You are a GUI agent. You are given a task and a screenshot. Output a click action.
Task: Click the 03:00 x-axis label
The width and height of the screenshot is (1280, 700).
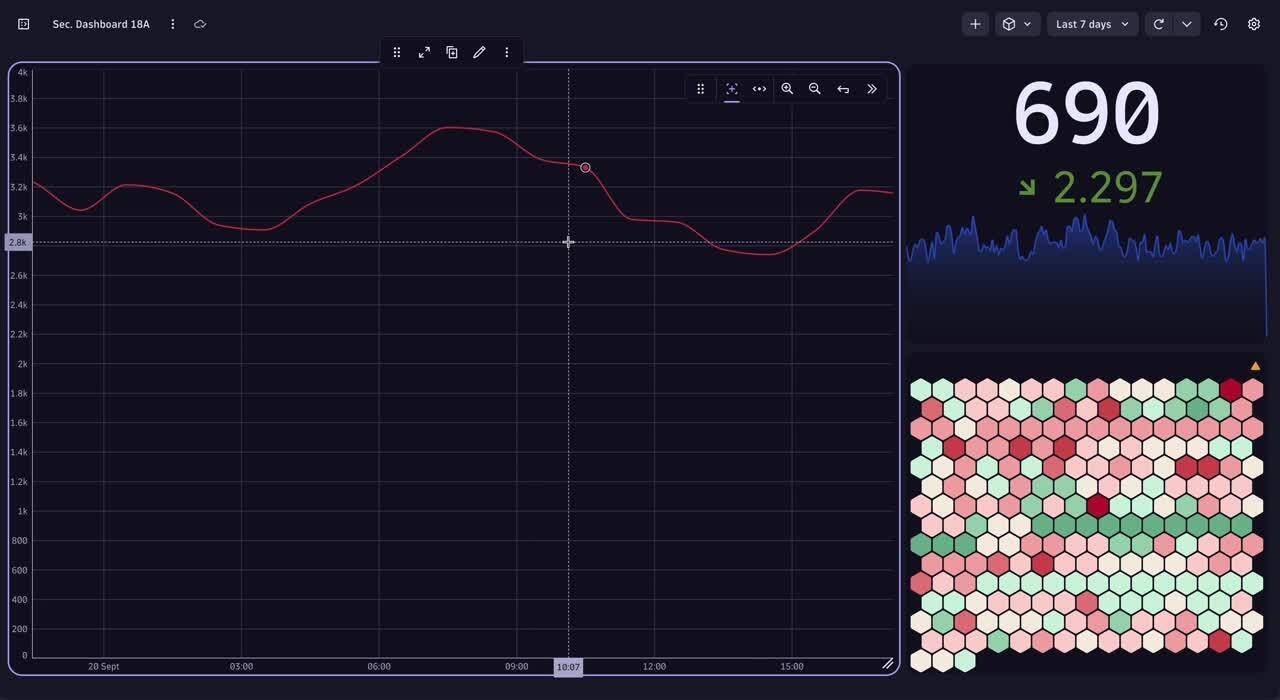tap(241, 666)
